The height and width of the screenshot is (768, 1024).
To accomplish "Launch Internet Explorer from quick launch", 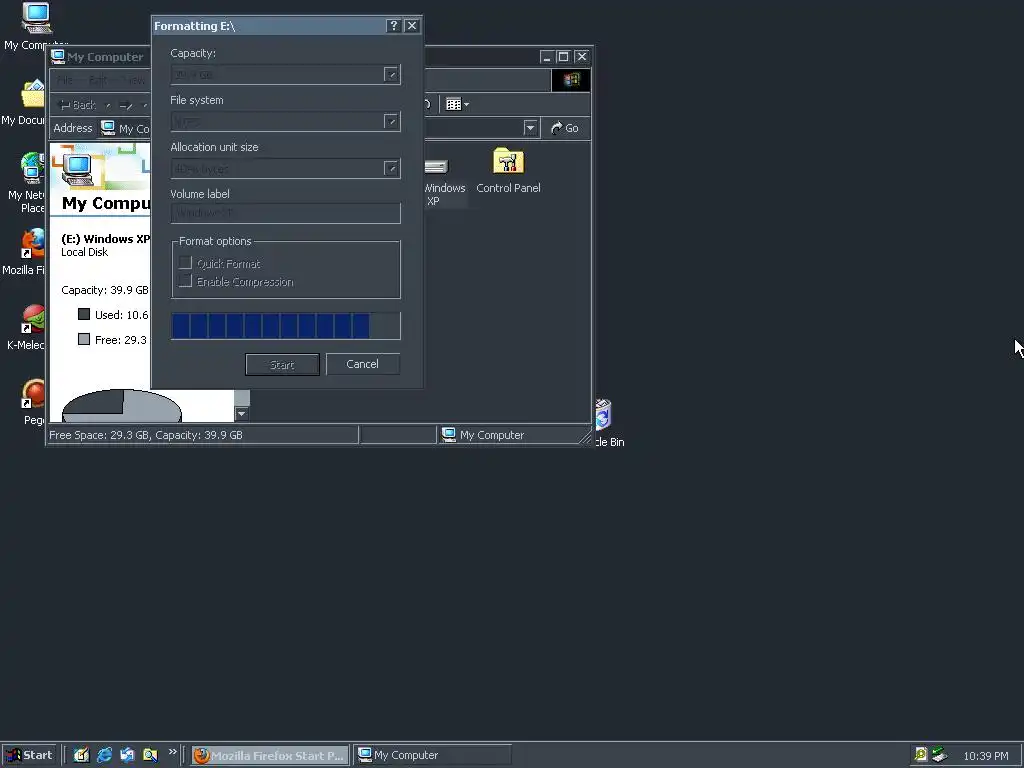I will (x=104, y=755).
